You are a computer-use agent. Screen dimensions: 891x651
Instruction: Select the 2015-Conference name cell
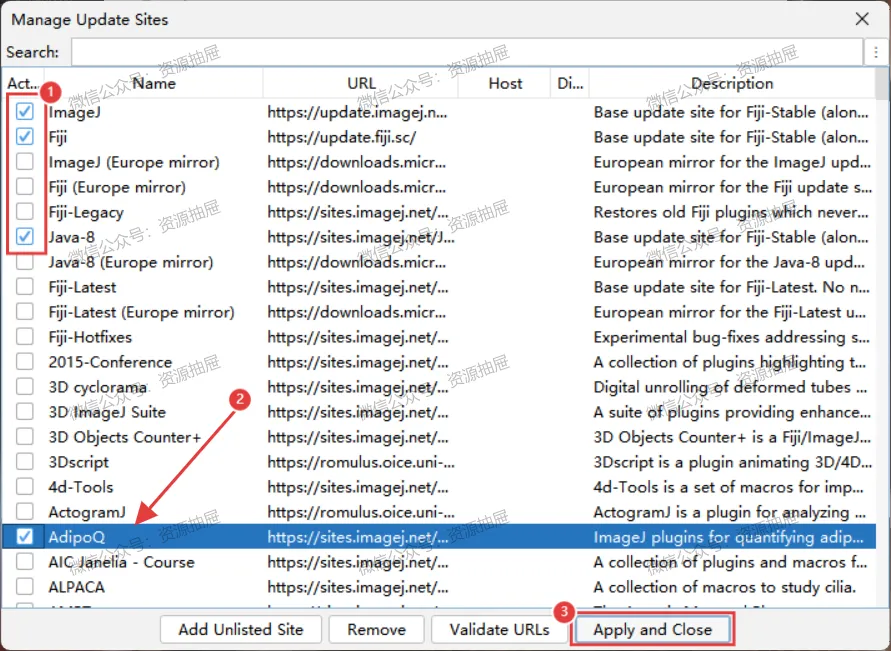click(153, 362)
